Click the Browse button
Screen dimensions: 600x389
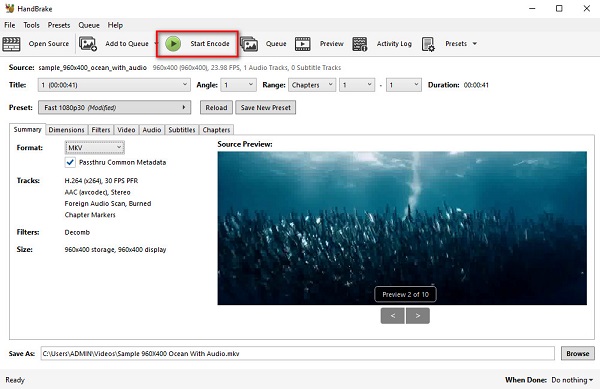(578, 353)
